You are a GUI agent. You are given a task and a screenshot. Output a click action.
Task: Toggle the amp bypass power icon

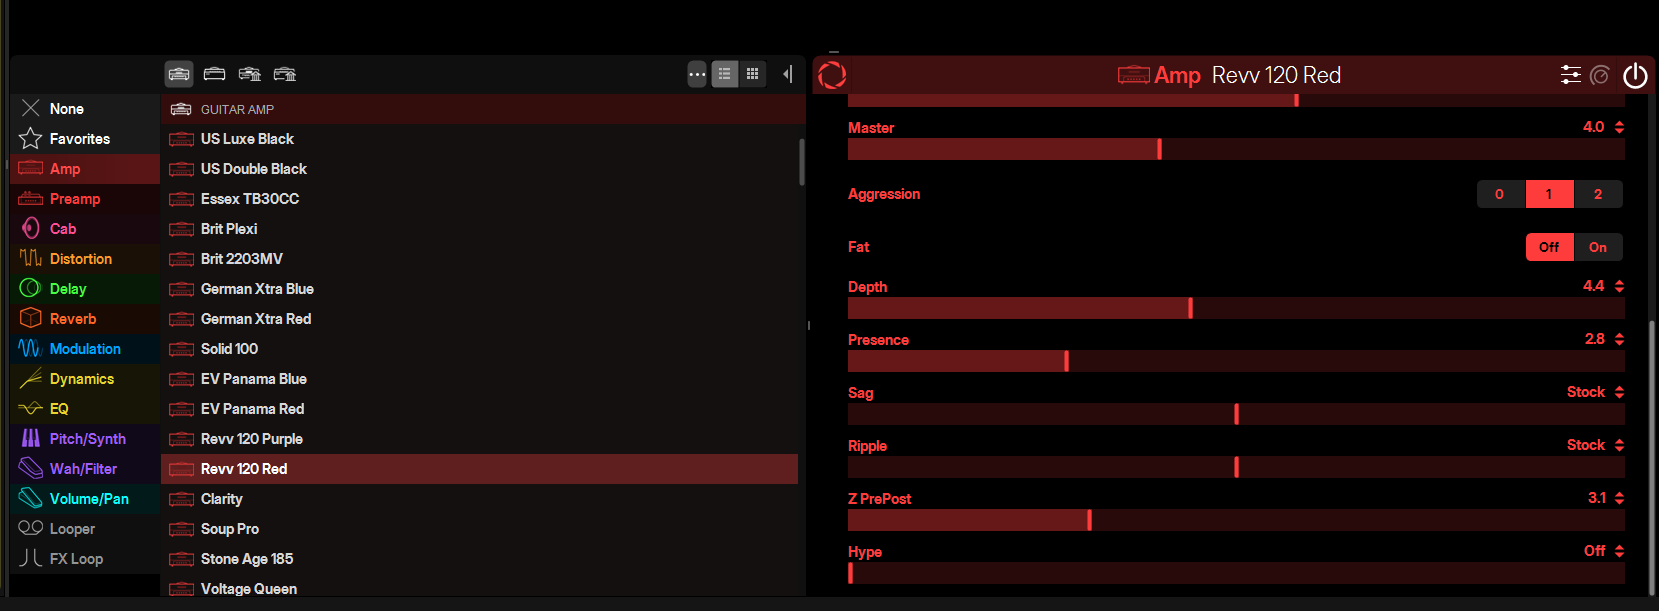pyautogui.click(x=1635, y=76)
